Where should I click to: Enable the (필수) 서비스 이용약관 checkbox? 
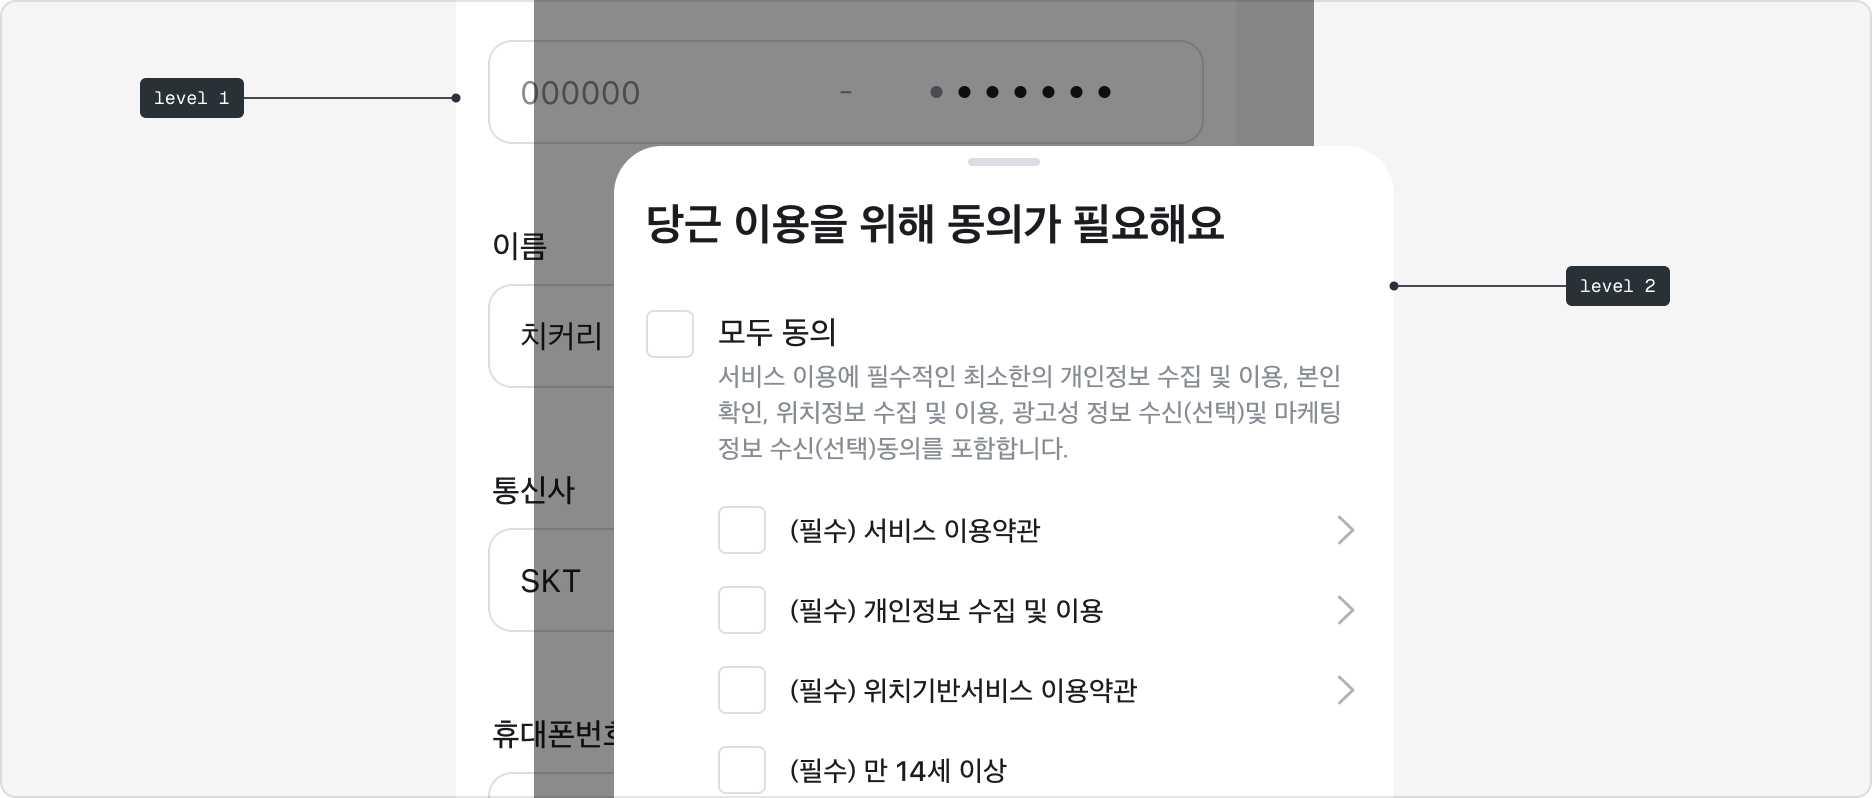coord(741,530)
